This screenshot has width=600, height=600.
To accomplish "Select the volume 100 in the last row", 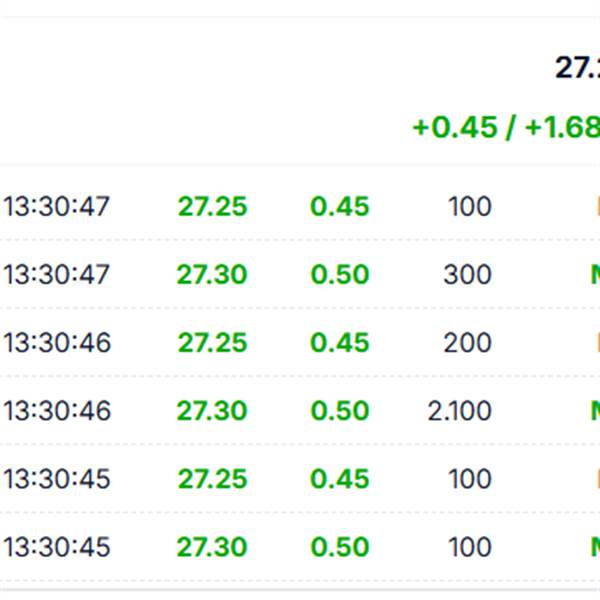I will [x=470, y=546].
